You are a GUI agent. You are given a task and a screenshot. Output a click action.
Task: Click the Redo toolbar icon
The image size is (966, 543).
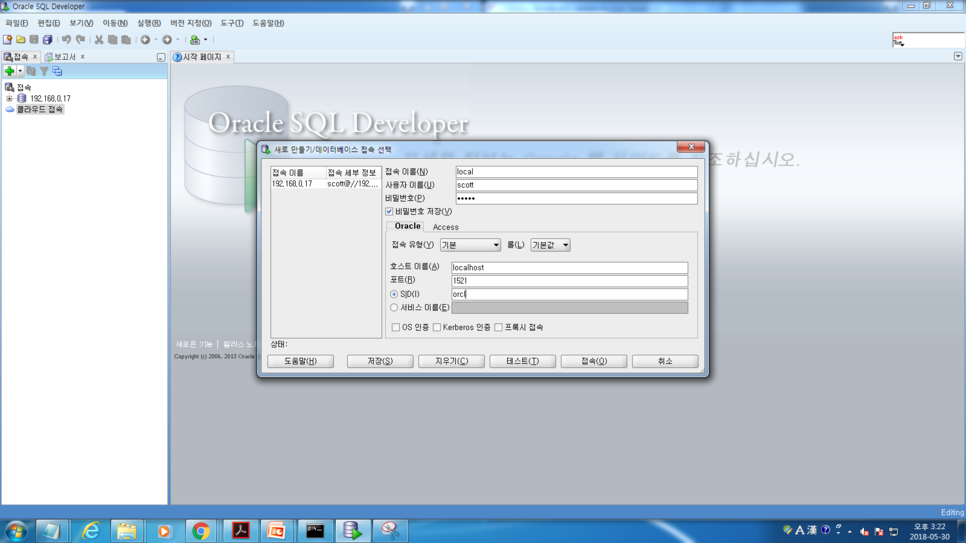[x=80, y=39]
